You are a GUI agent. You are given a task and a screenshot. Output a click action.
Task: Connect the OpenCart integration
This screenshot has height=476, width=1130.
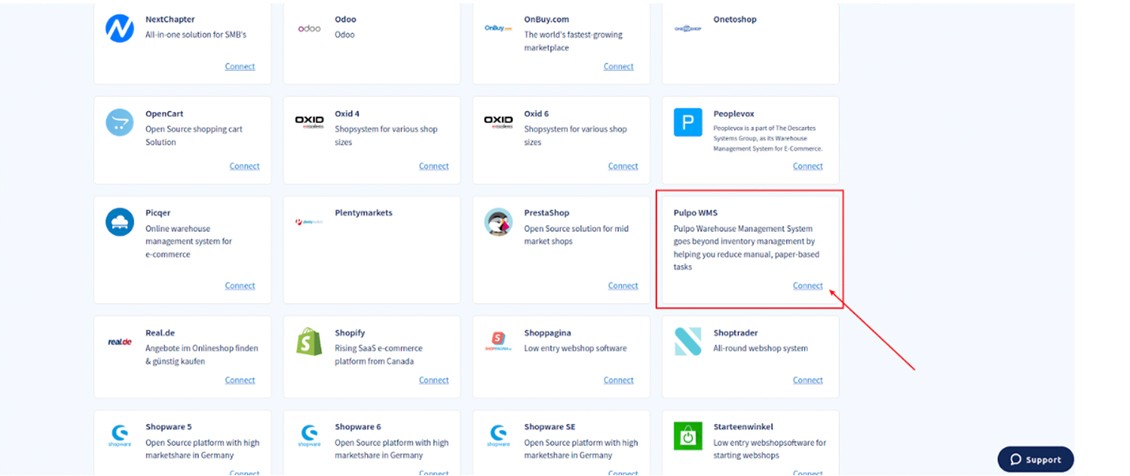pos(244,166)
